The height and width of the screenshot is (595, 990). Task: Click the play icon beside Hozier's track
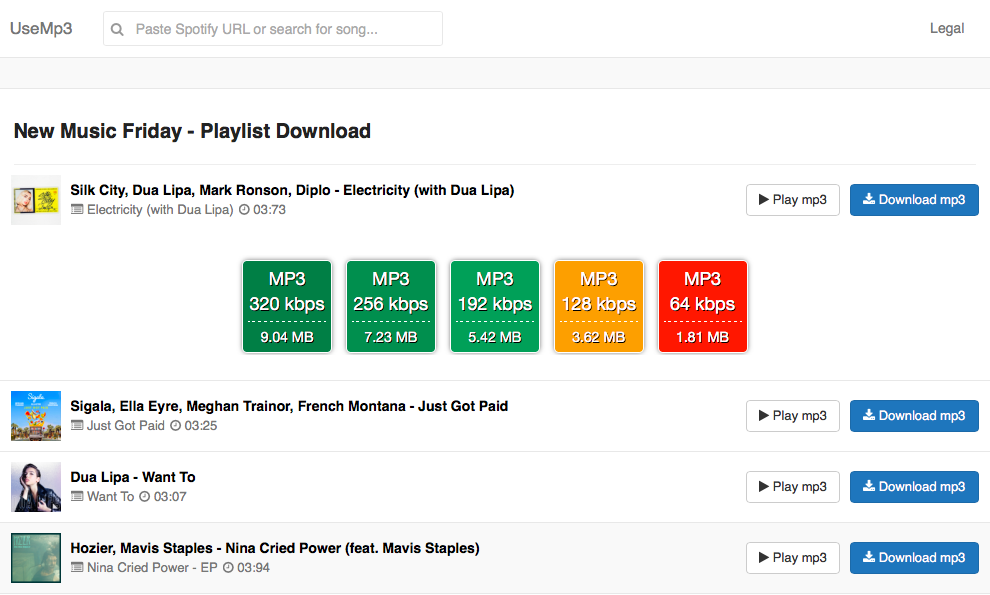click(x=768, y=557)
